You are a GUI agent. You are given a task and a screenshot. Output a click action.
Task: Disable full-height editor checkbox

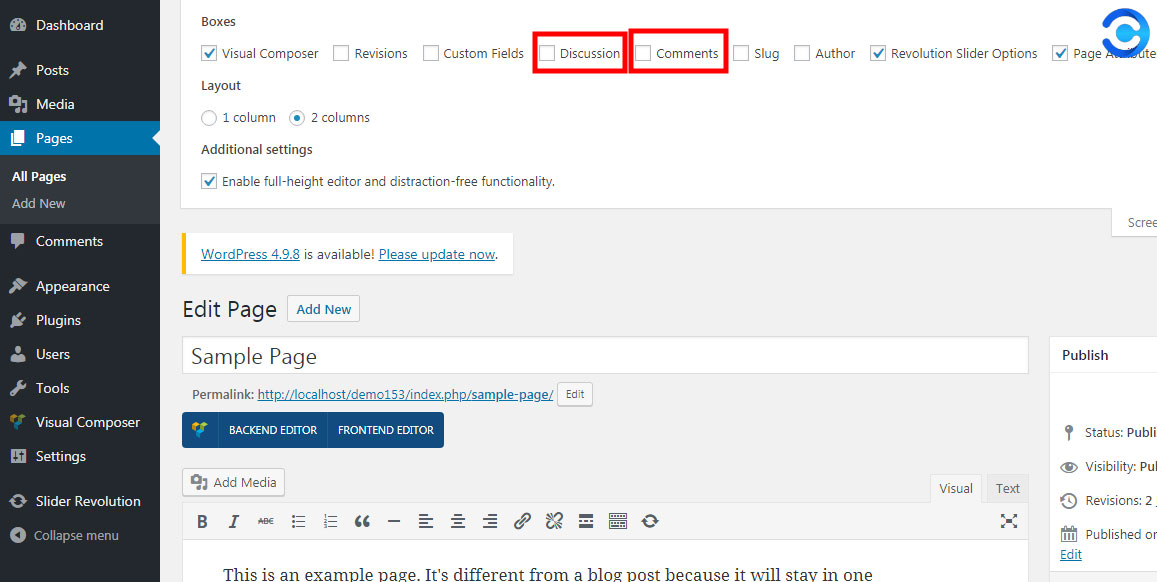tap(209, 181)
